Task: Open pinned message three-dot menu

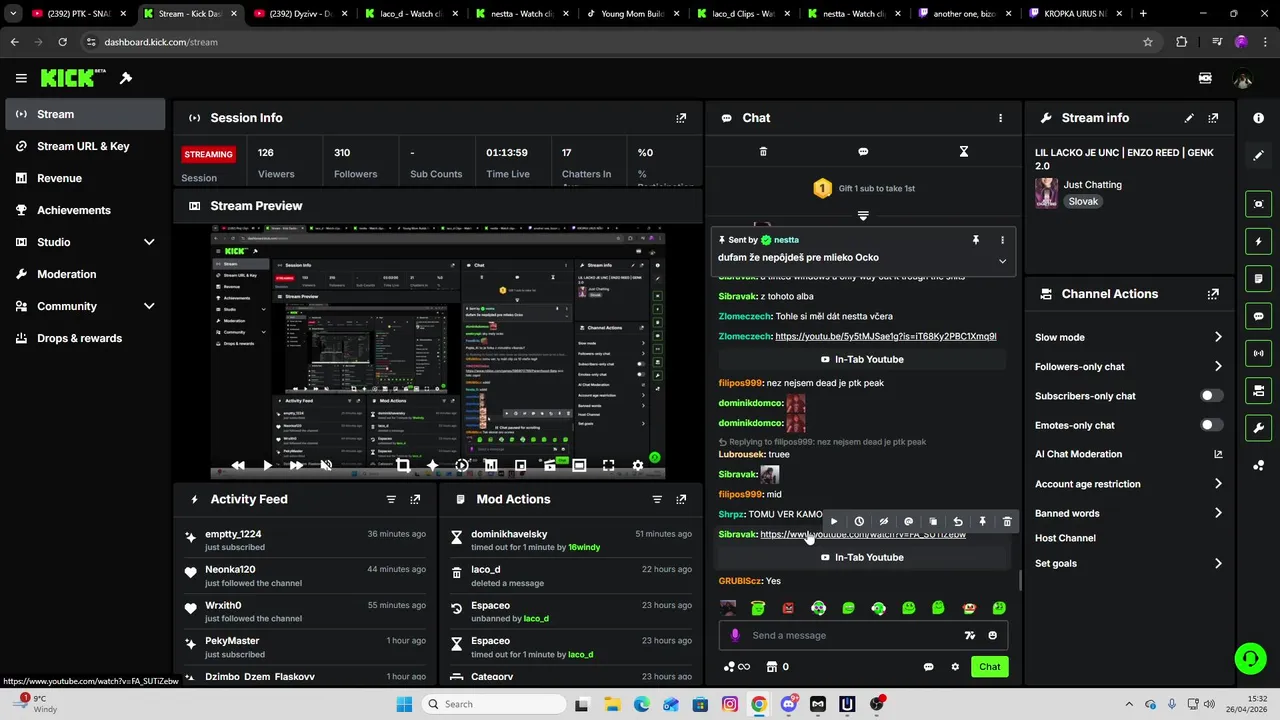Action: coord(1002,240)
